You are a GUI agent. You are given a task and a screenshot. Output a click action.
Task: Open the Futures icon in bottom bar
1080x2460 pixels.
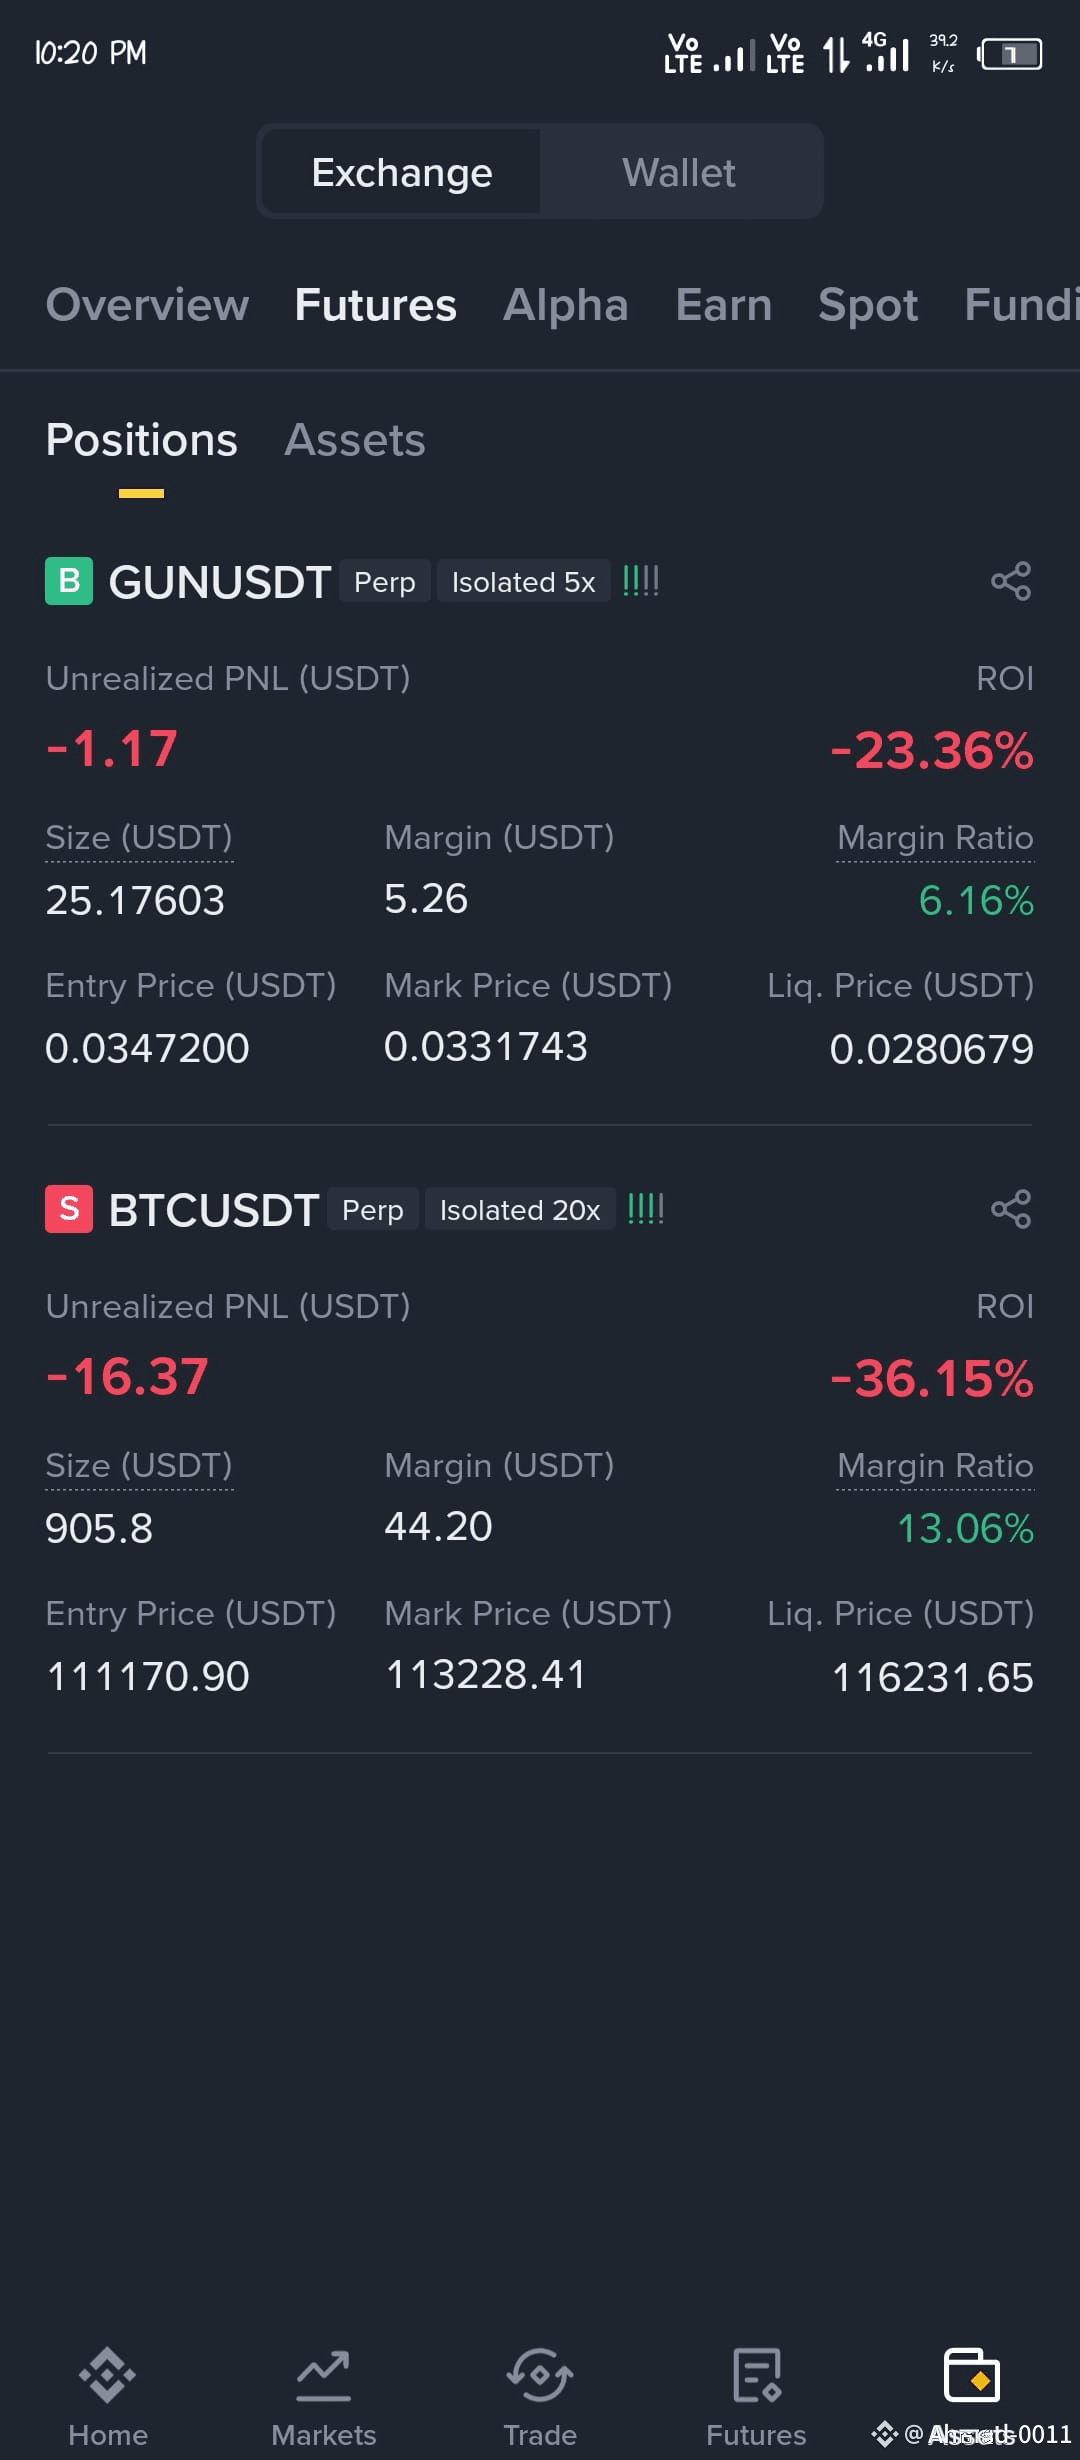[756, 2375]
